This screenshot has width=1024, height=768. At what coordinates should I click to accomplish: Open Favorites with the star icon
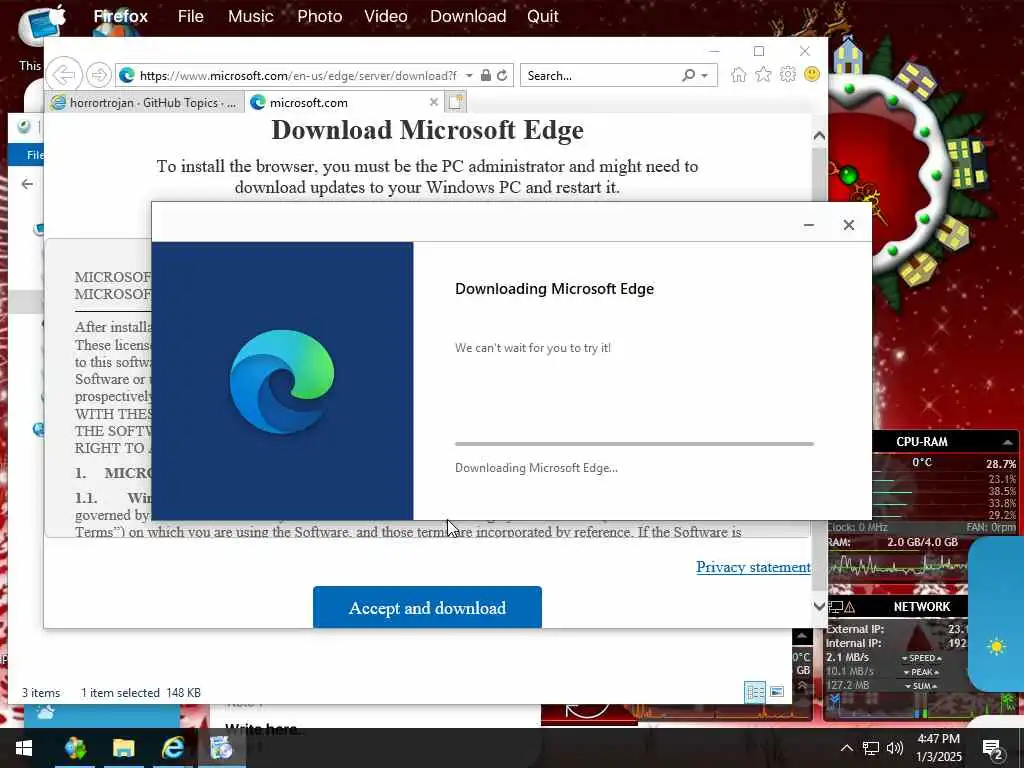click(x=763, y=74)
